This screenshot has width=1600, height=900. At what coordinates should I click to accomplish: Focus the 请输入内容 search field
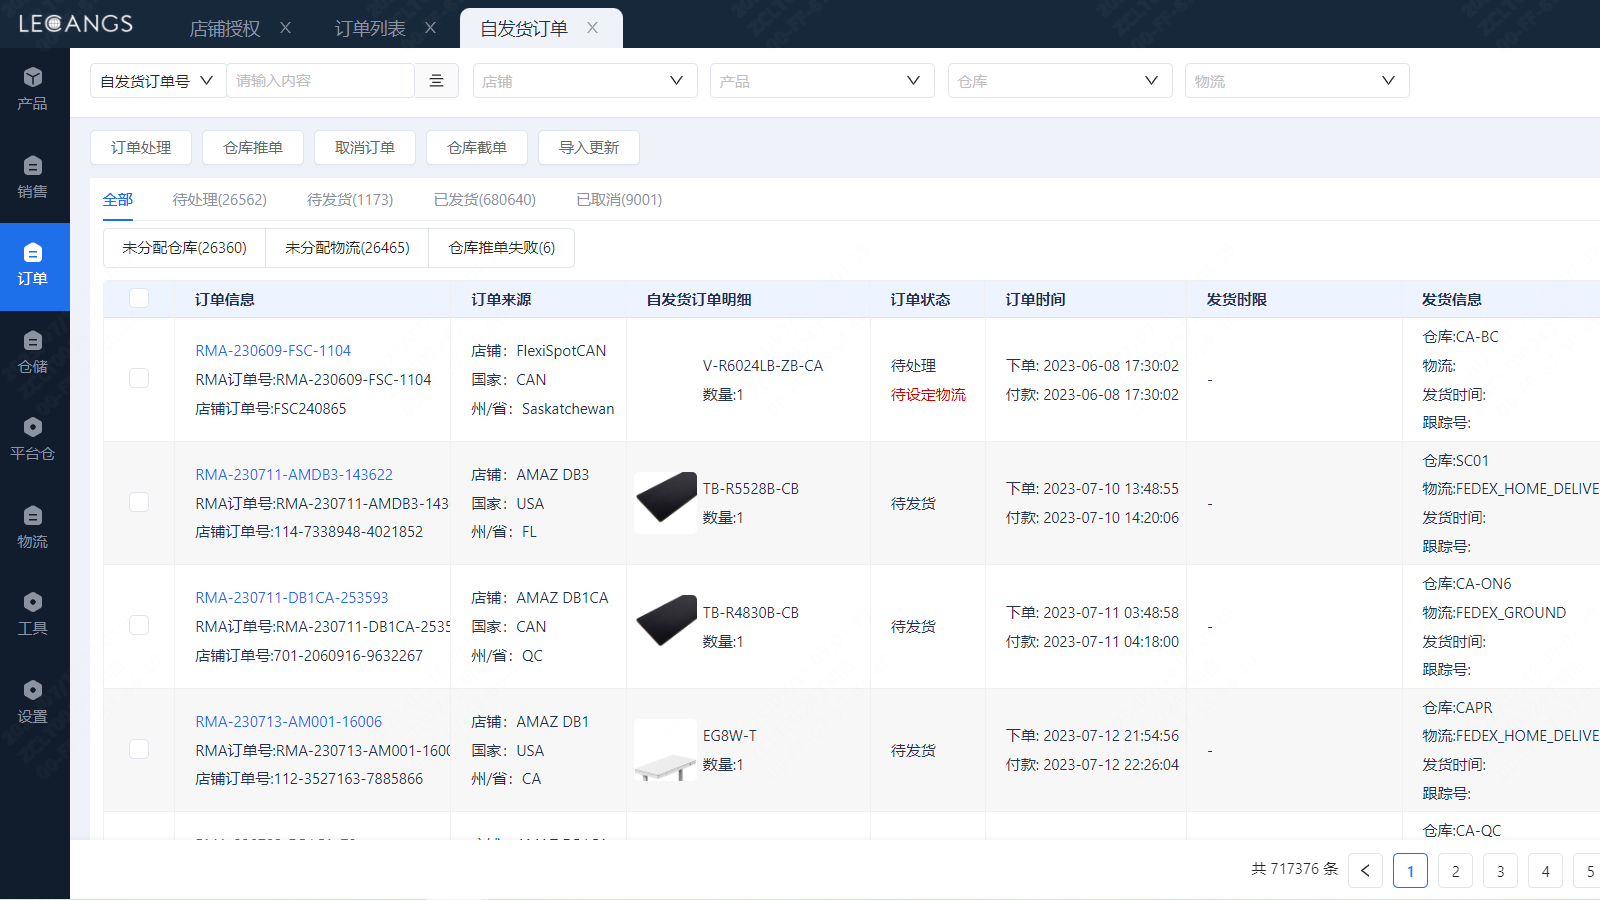pyautogui.click(x=320, y=81)
